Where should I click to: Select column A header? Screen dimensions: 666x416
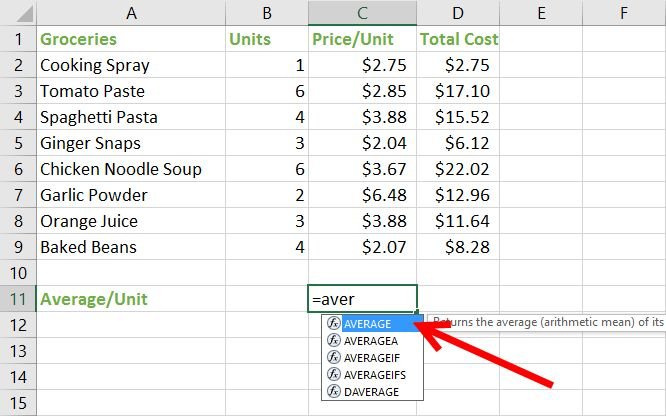(131, 13)
